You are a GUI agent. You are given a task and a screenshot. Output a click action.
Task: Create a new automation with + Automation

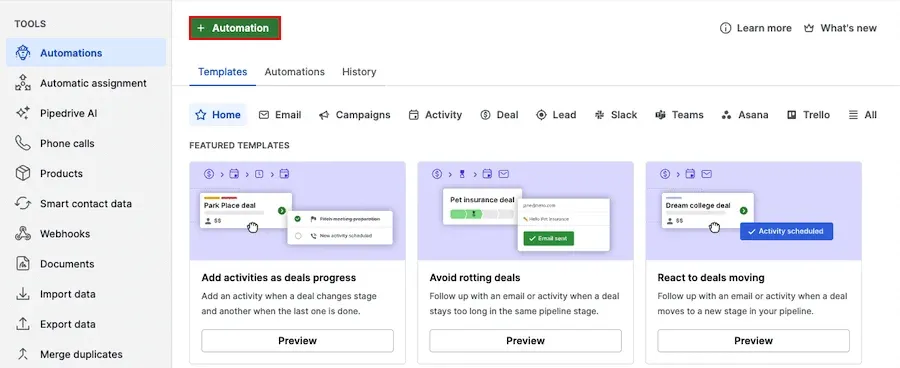pos(235,28)
